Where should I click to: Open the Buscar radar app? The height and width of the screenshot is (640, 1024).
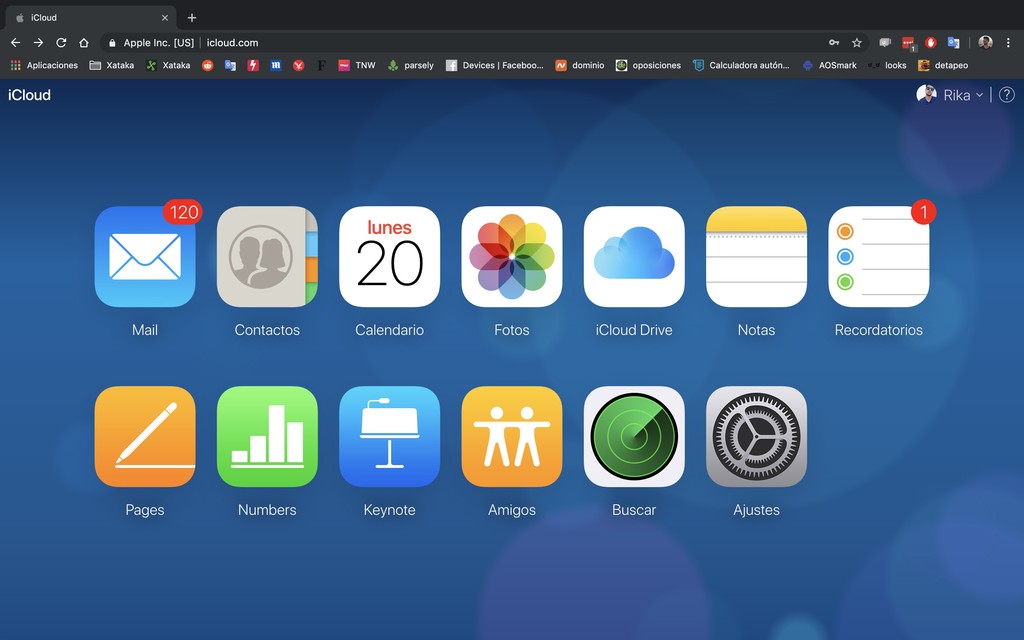634,437
